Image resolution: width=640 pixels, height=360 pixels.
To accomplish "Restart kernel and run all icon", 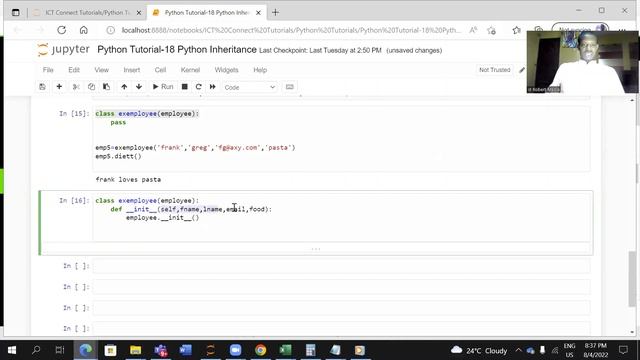I will point(213,87).
